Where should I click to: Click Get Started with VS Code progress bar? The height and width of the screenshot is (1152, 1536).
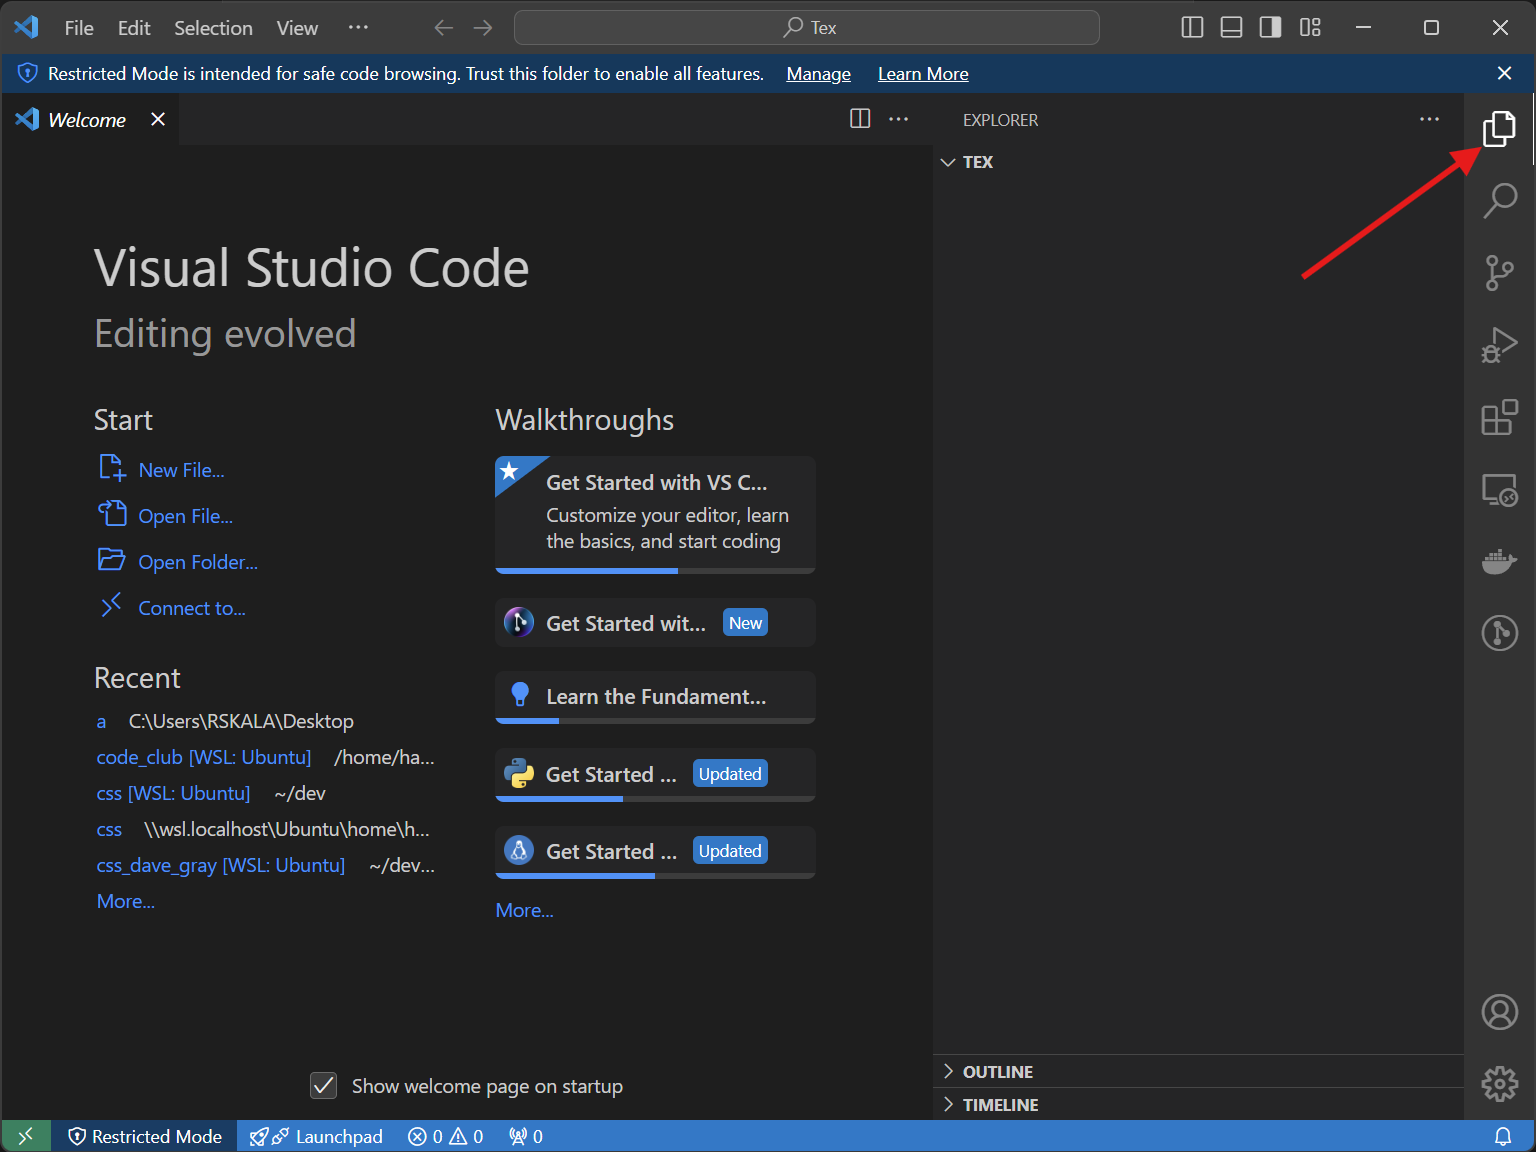coord(655,571)
